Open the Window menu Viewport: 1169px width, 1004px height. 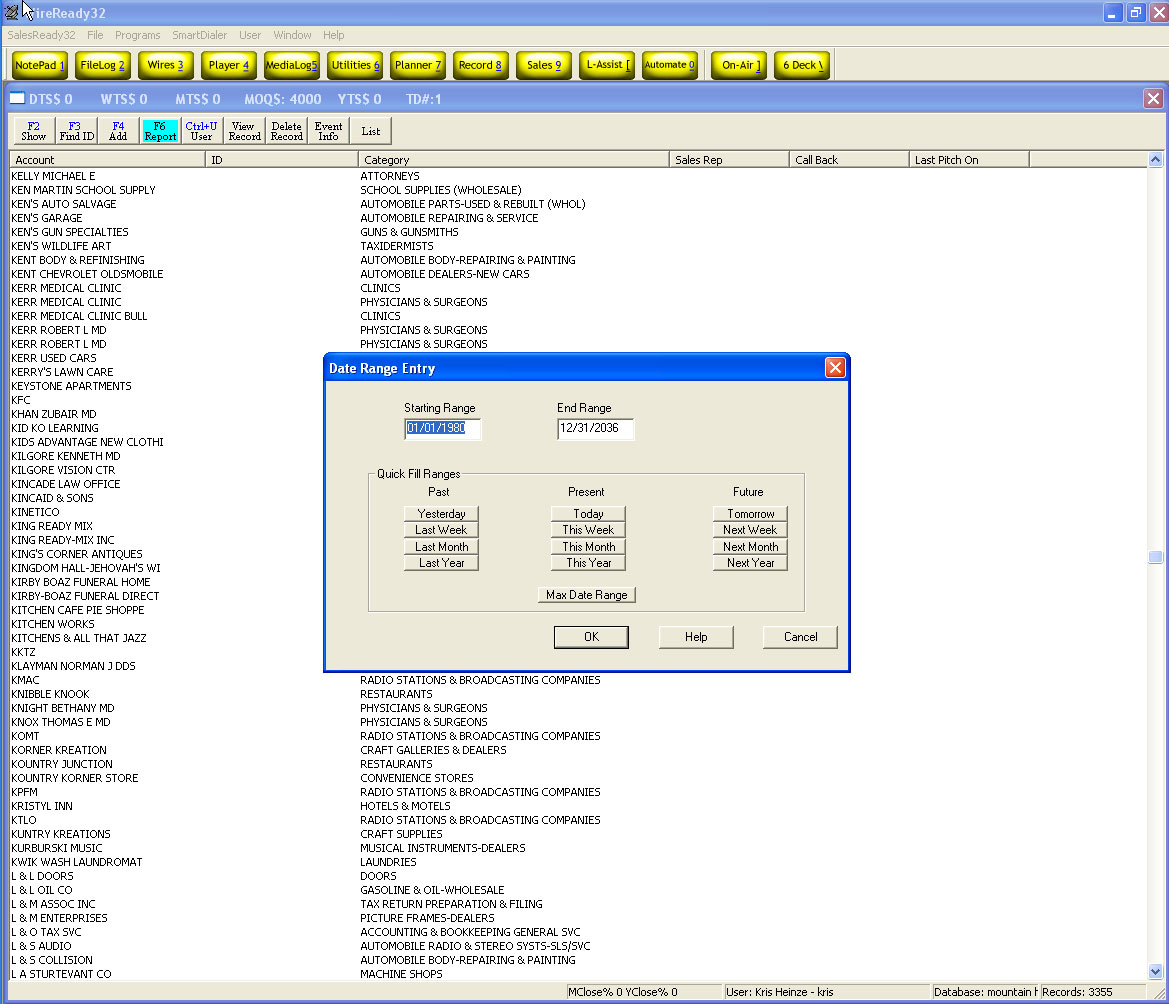tap(292, 35)
